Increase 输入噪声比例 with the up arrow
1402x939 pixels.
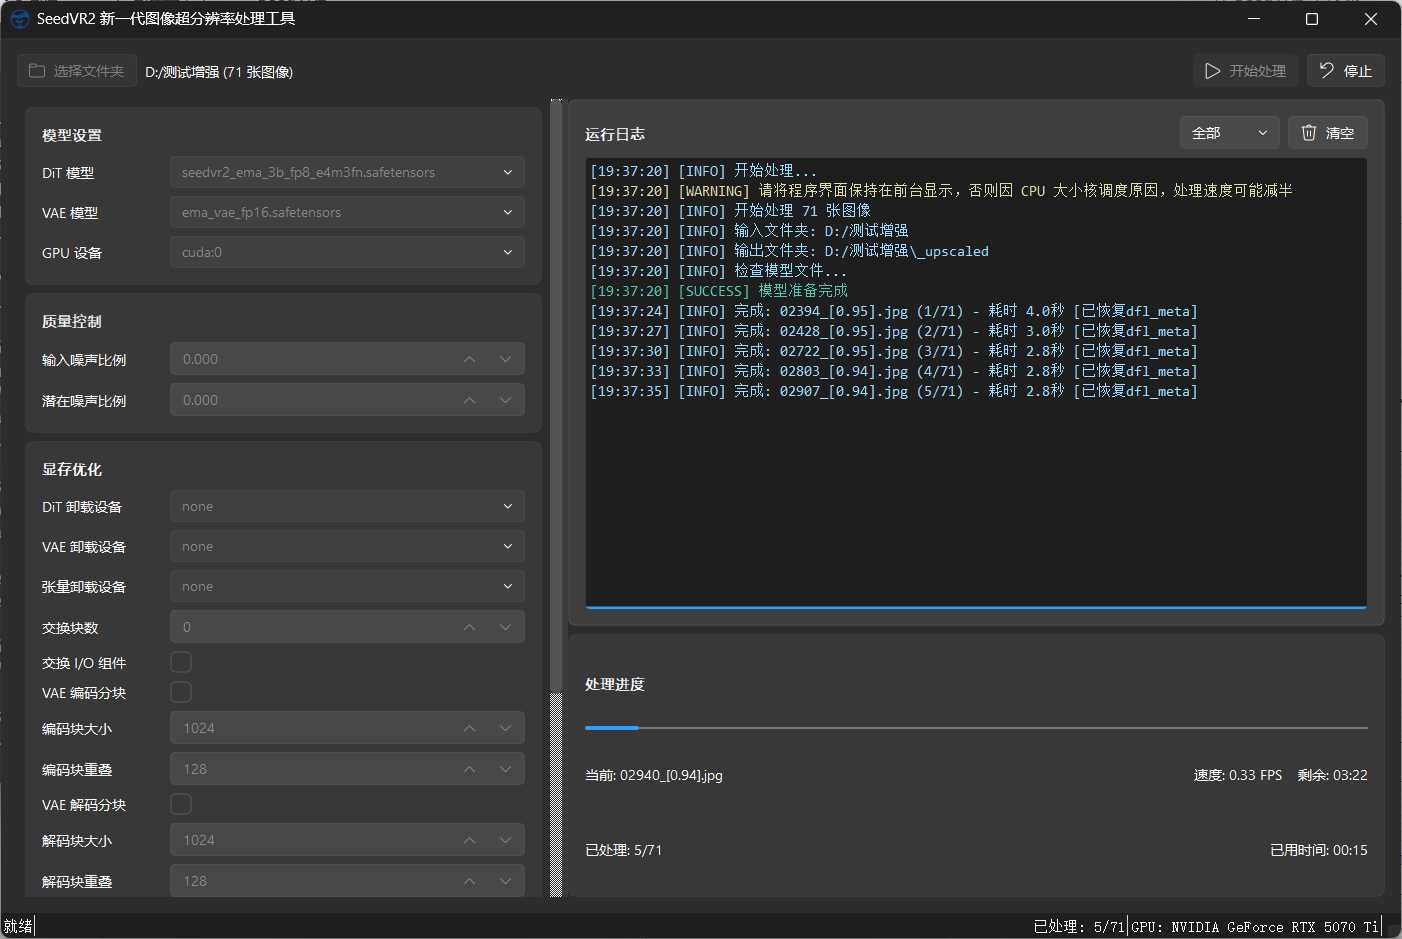tap(469, 359)
